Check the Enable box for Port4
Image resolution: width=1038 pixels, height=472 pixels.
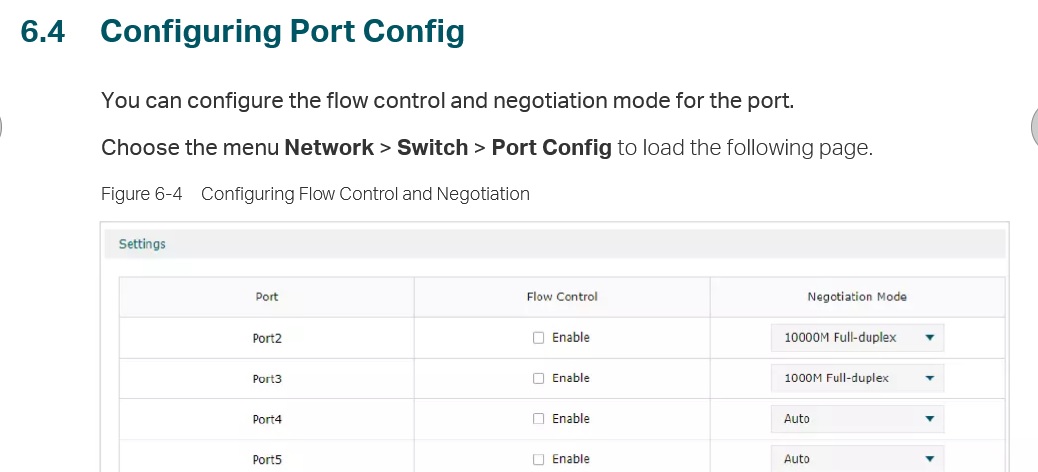tap(538, 419)
